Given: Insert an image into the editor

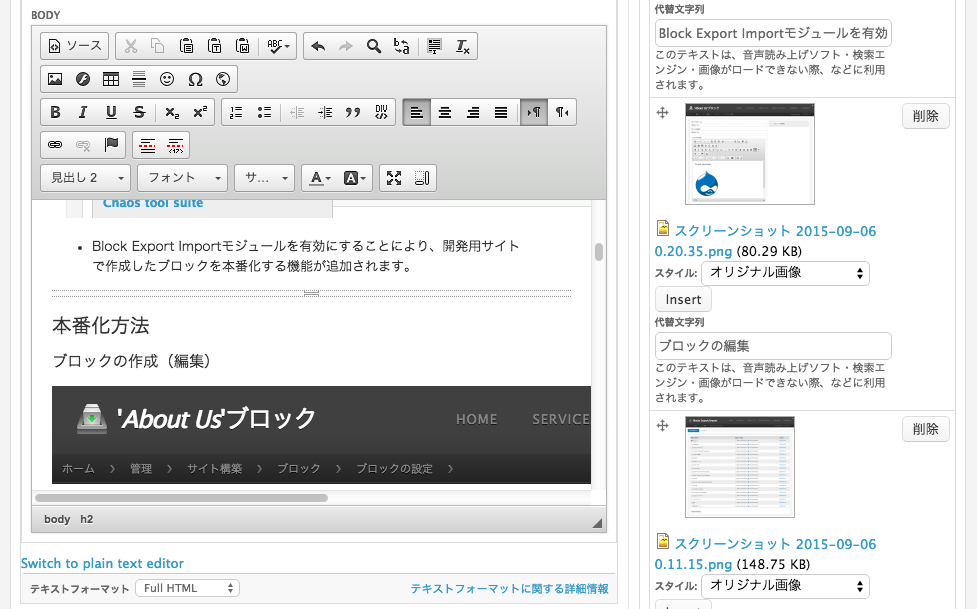Looking at the screenshot, I should (54, 79).
